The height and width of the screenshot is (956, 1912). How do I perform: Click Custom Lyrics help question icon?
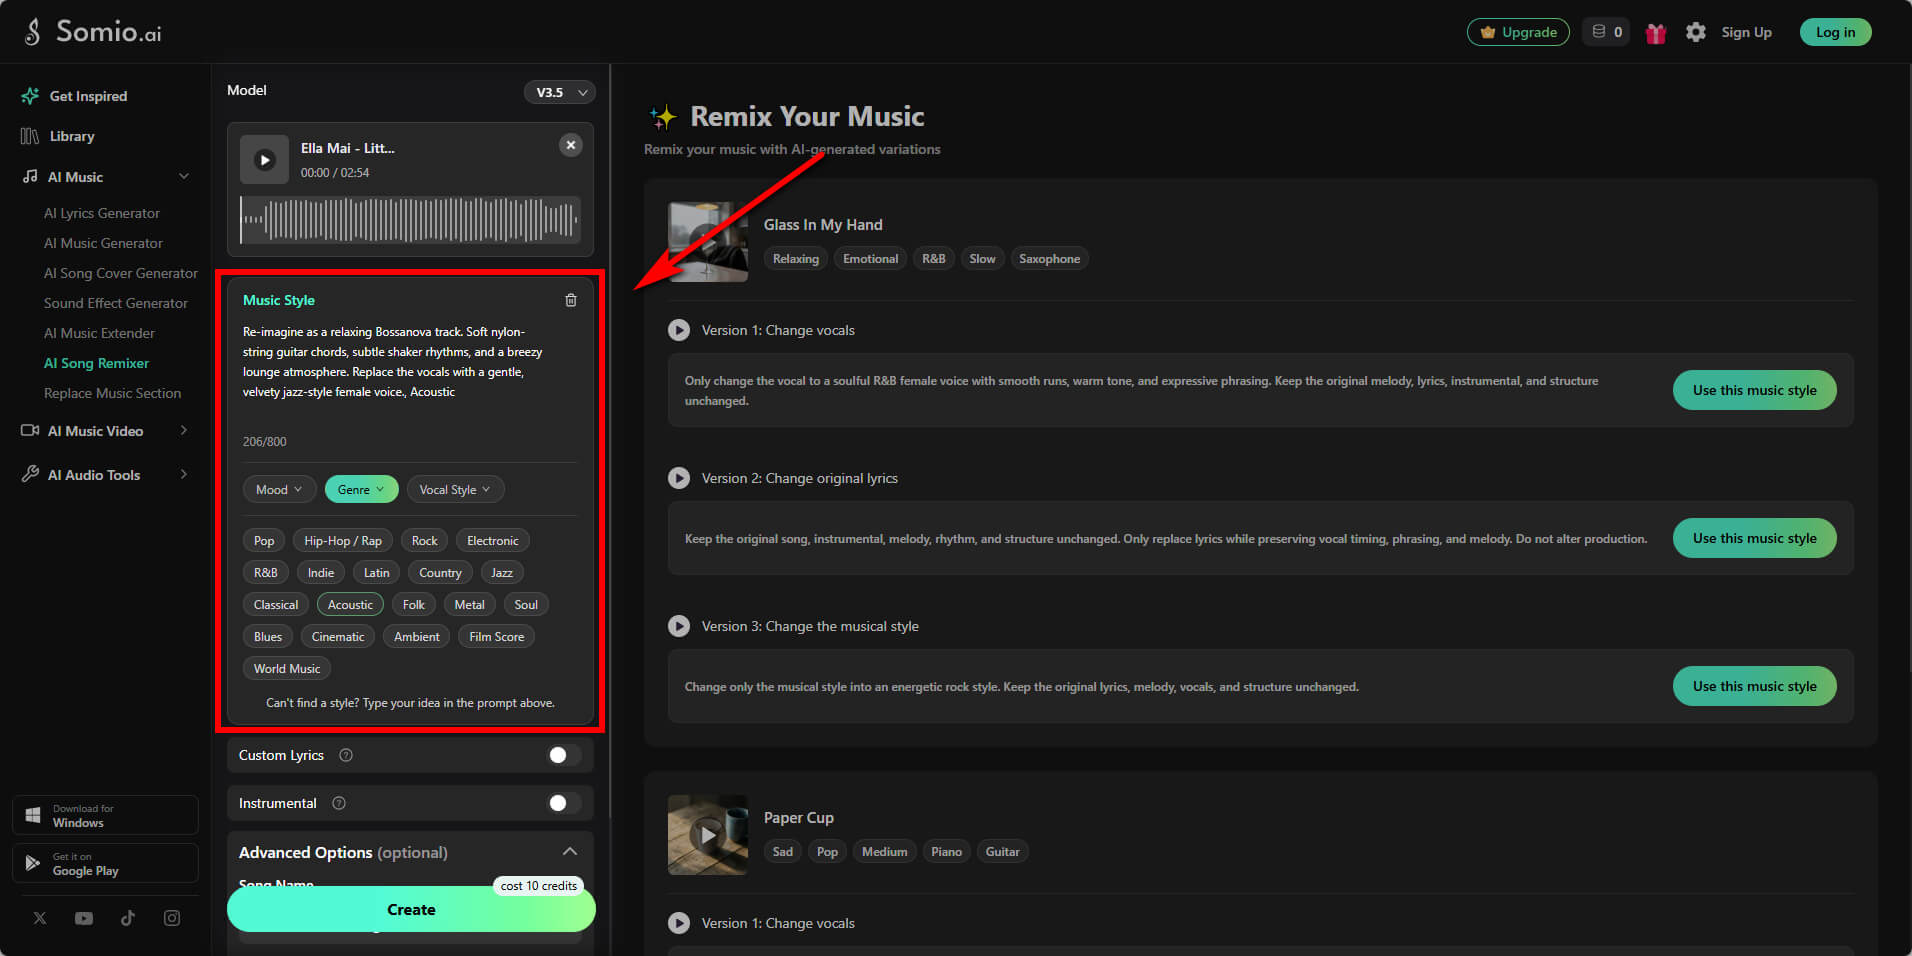pyautogui.click(x=346, y=755)
